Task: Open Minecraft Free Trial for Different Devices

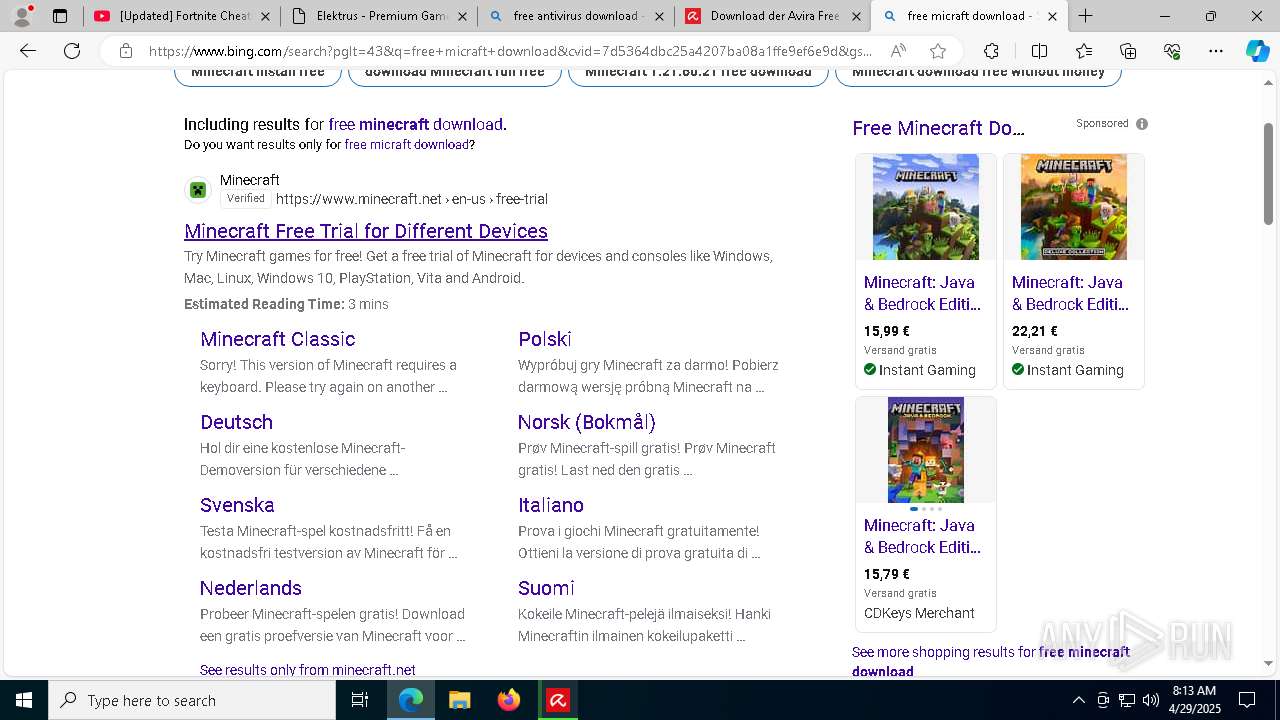Action: coord(366,231)
